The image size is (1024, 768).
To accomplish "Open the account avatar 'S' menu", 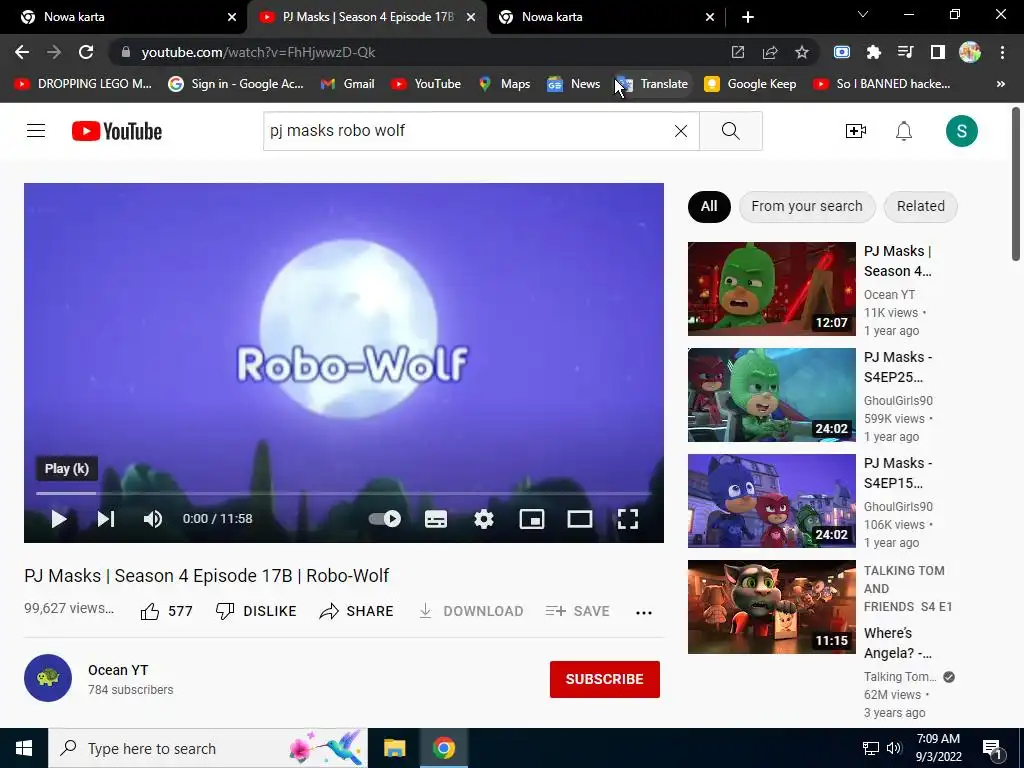I will tap(961, 131).
